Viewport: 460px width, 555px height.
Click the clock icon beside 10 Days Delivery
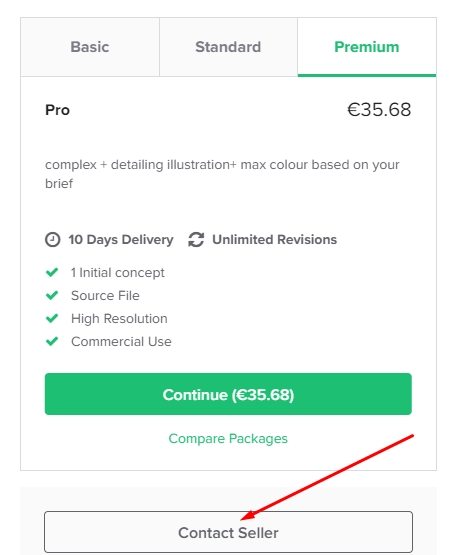pyautogui.click(x=52, y=240)
